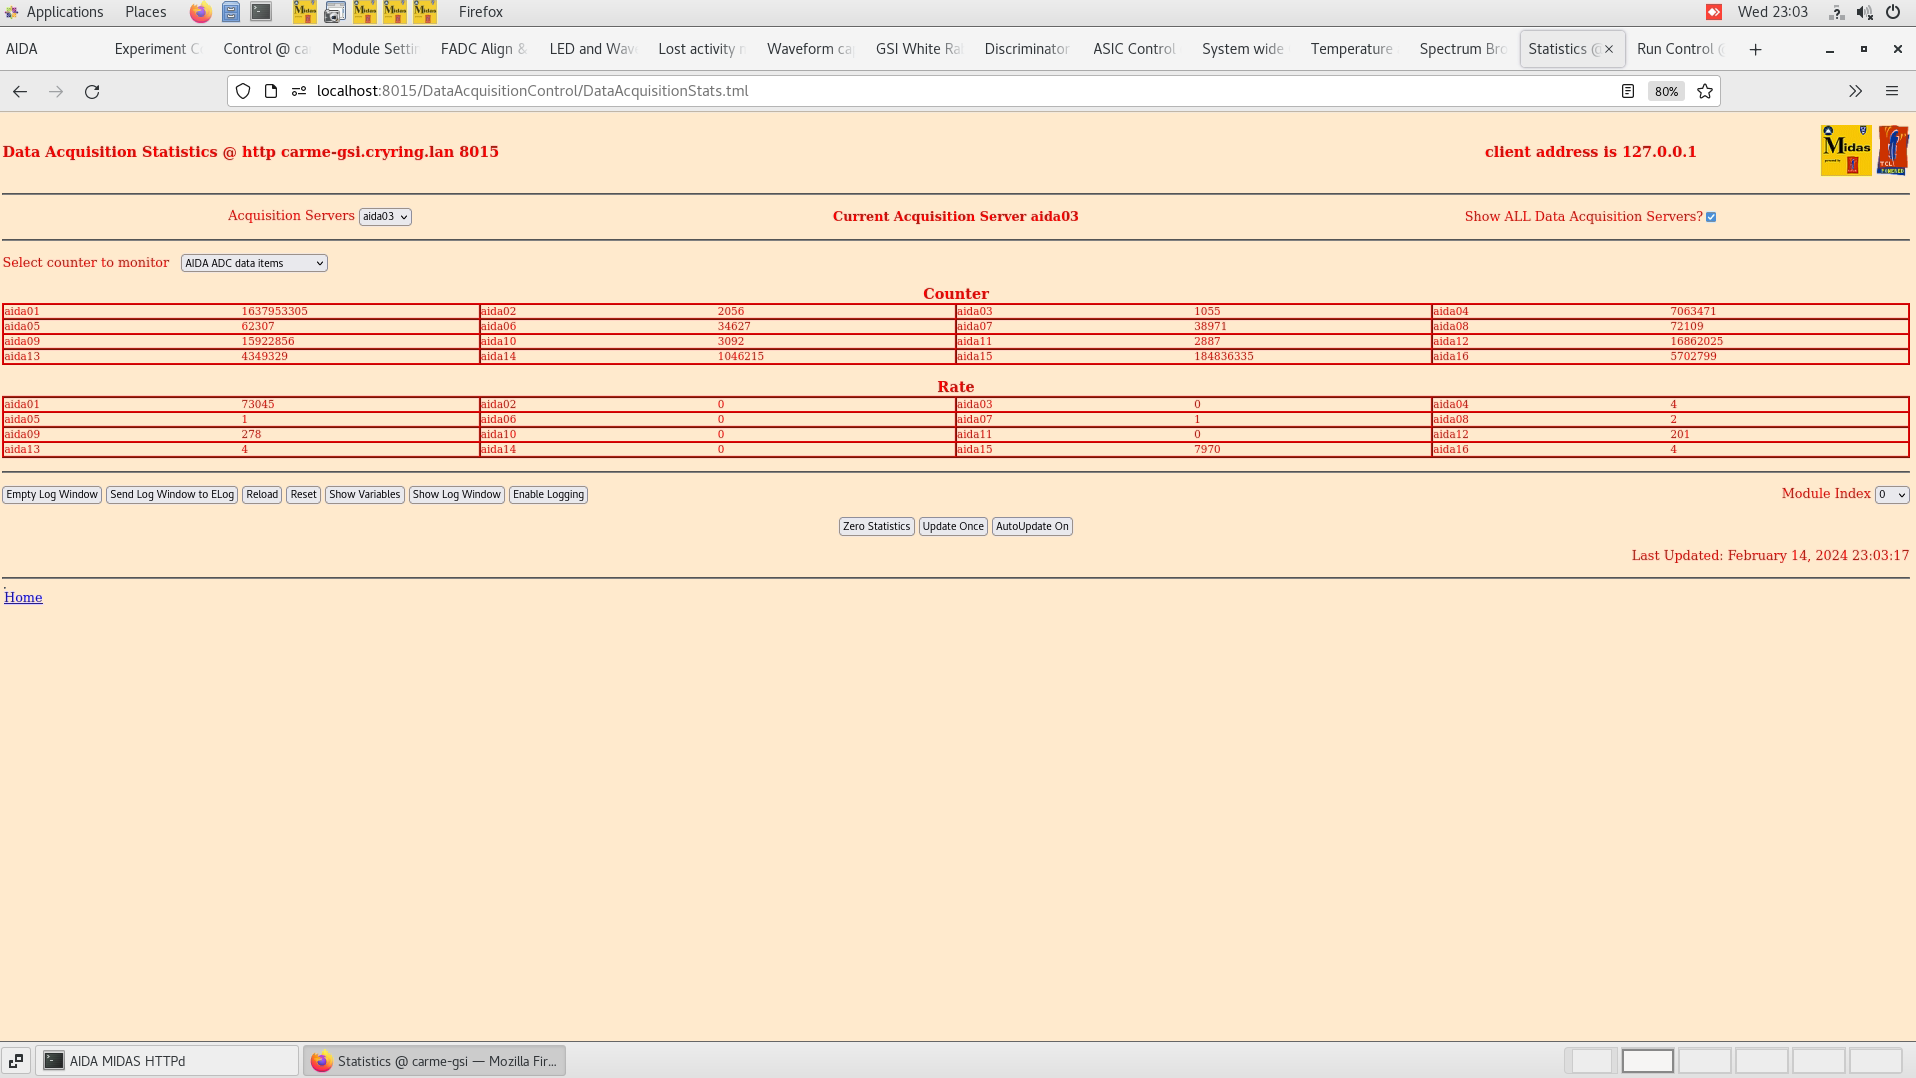Launch Firefox from the top panel icon
The width and height of the screenshot is (1916, 1078).
tap(200, 12)
